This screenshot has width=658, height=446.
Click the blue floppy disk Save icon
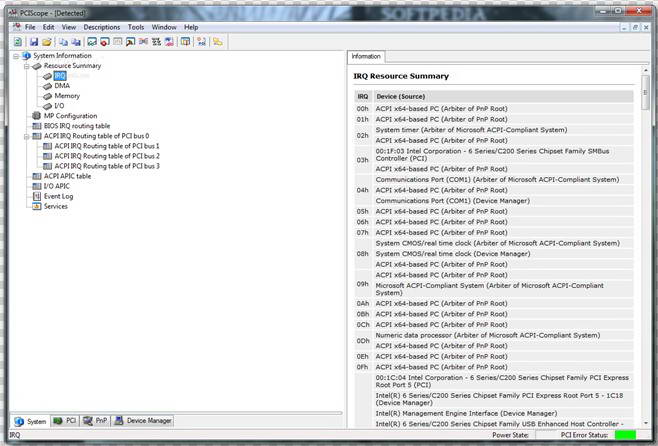(x=34, y=42)
